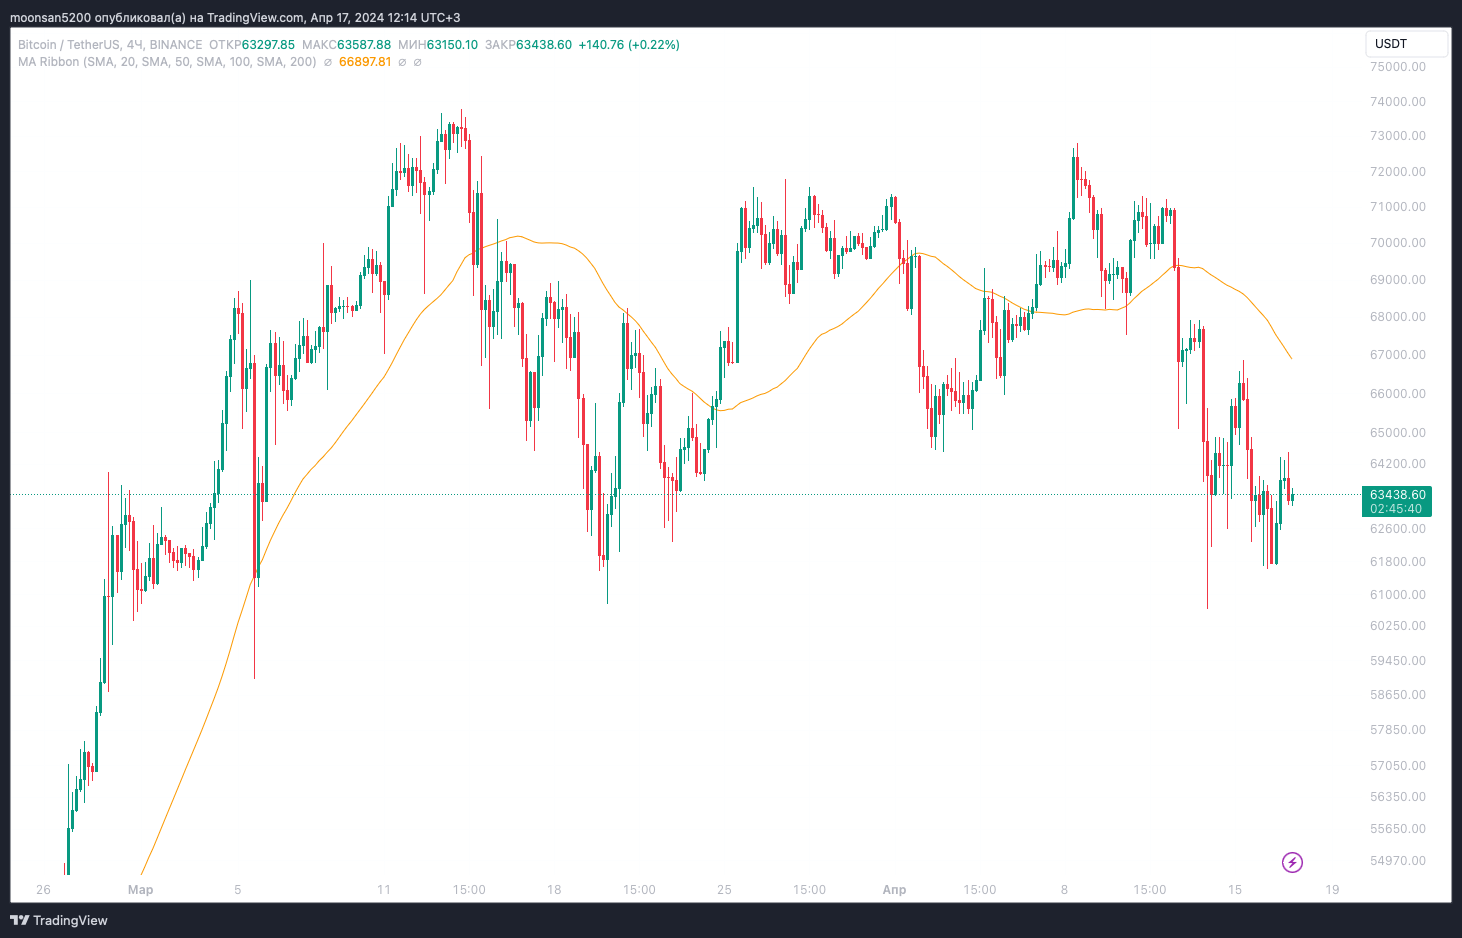The image size is (1462, 938).
Task: Click the 69000.00 price axis label
Action: 1398,280
